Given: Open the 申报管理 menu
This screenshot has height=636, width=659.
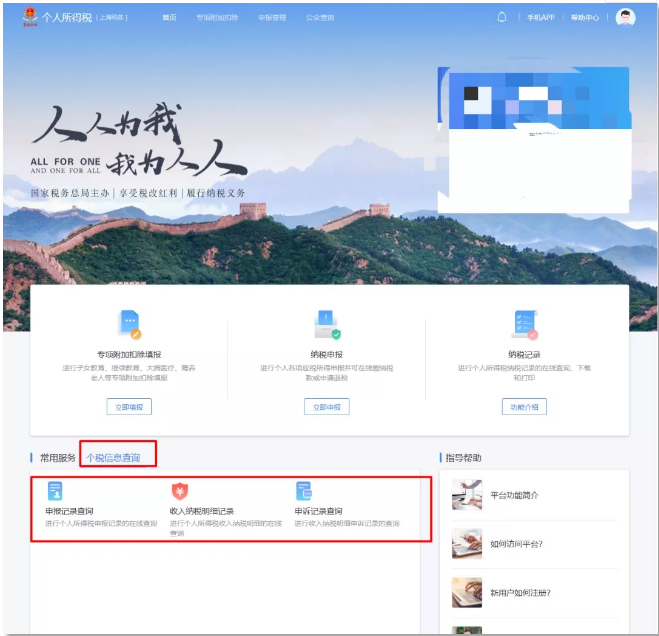Looking at the screenshot, I should pyautogui.click(x=272, y=18).
